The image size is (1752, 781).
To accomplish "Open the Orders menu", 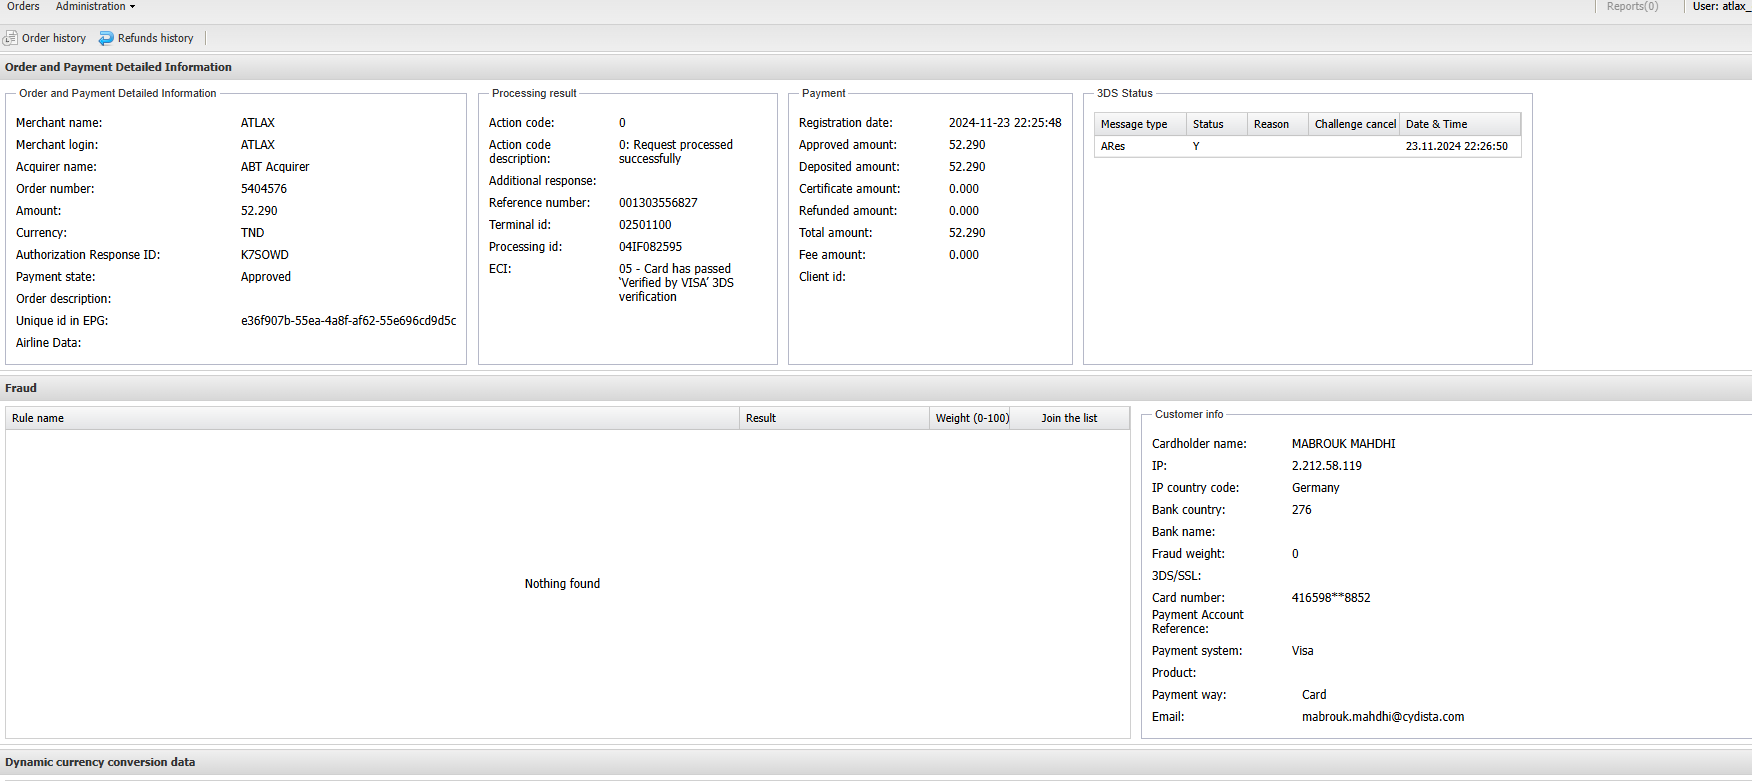I will [23, 7].
